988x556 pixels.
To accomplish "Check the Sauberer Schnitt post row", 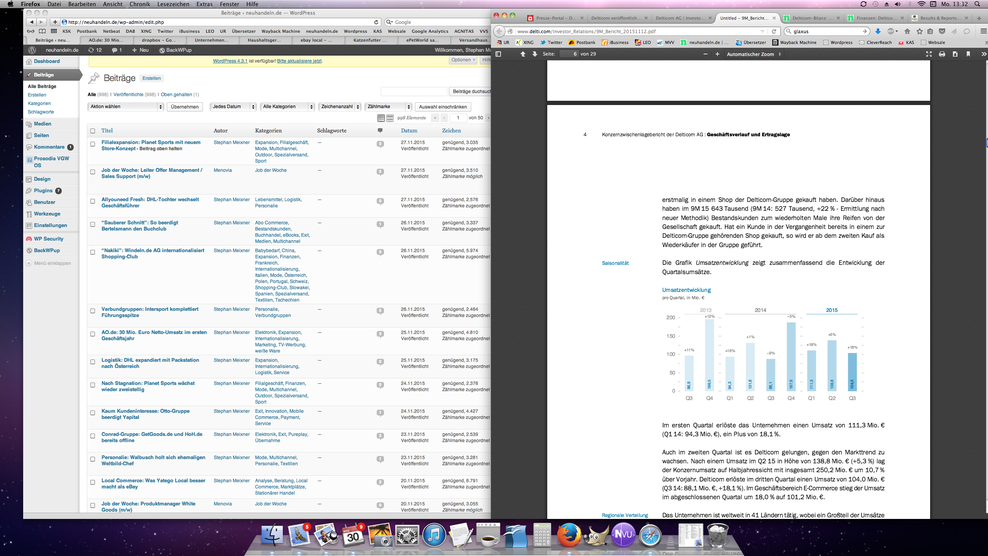I will (93, 224).
